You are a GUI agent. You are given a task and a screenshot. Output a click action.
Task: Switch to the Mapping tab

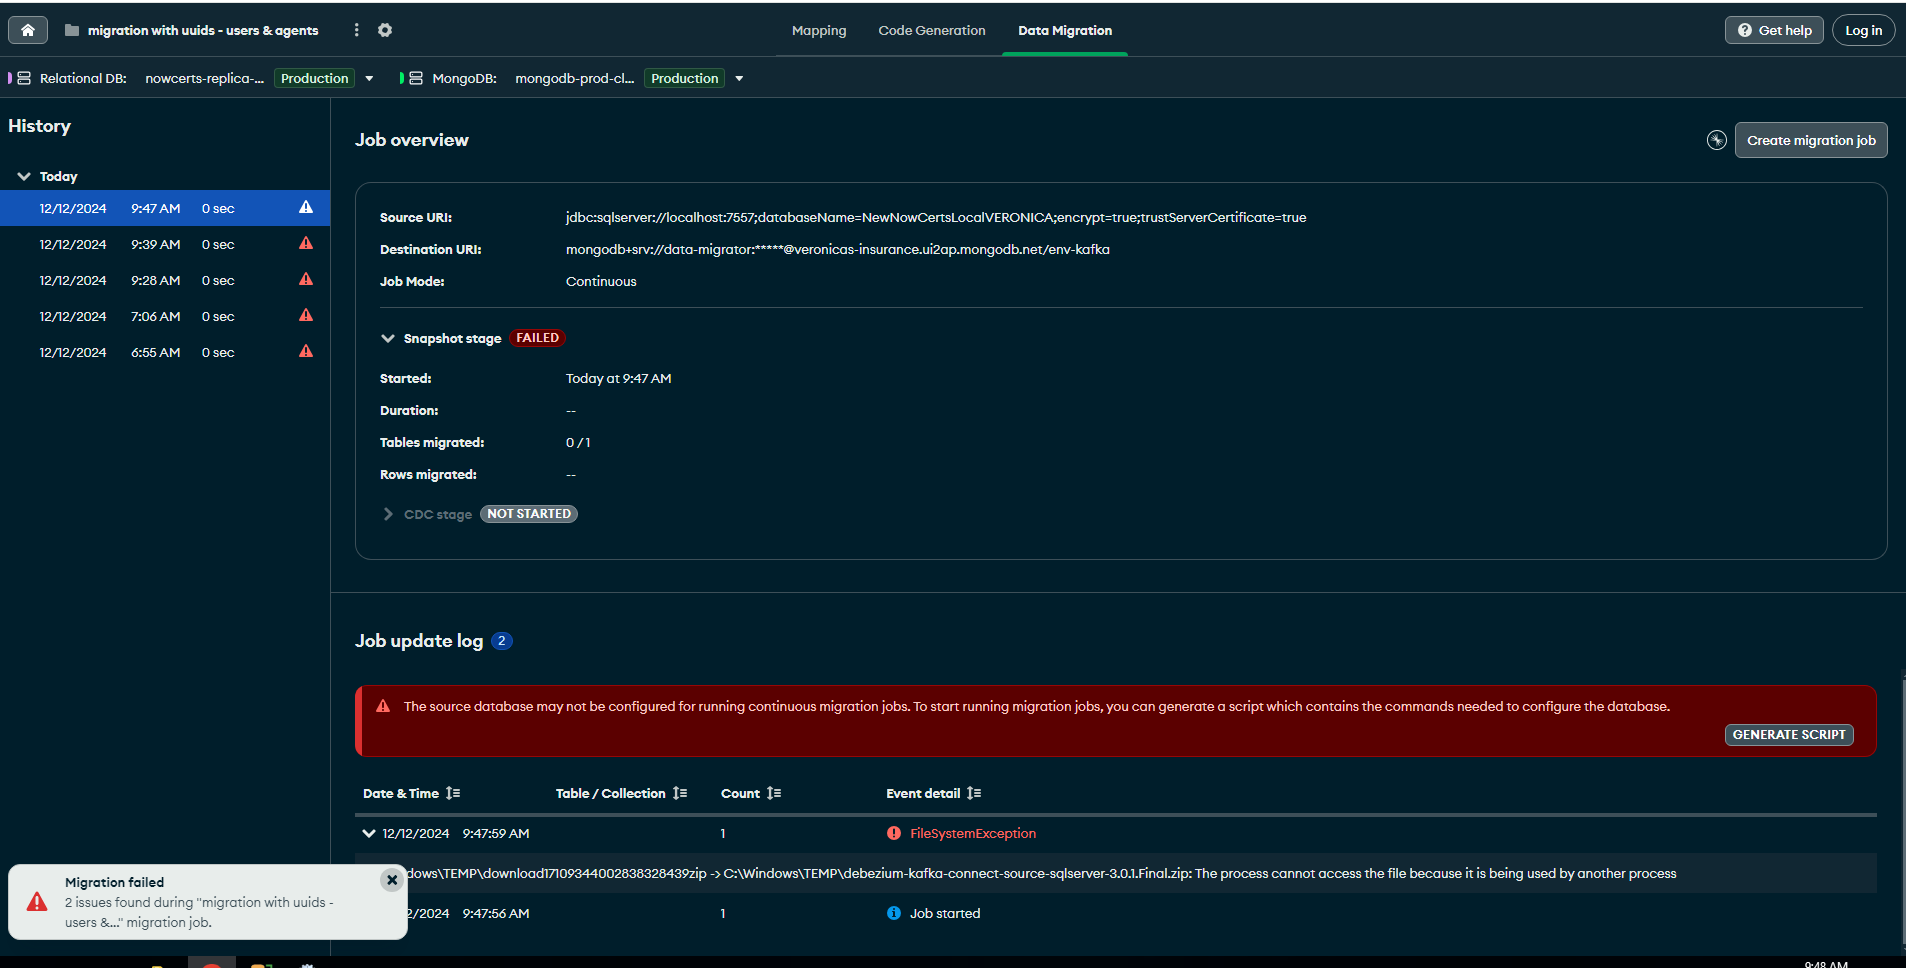coord(818,30)
